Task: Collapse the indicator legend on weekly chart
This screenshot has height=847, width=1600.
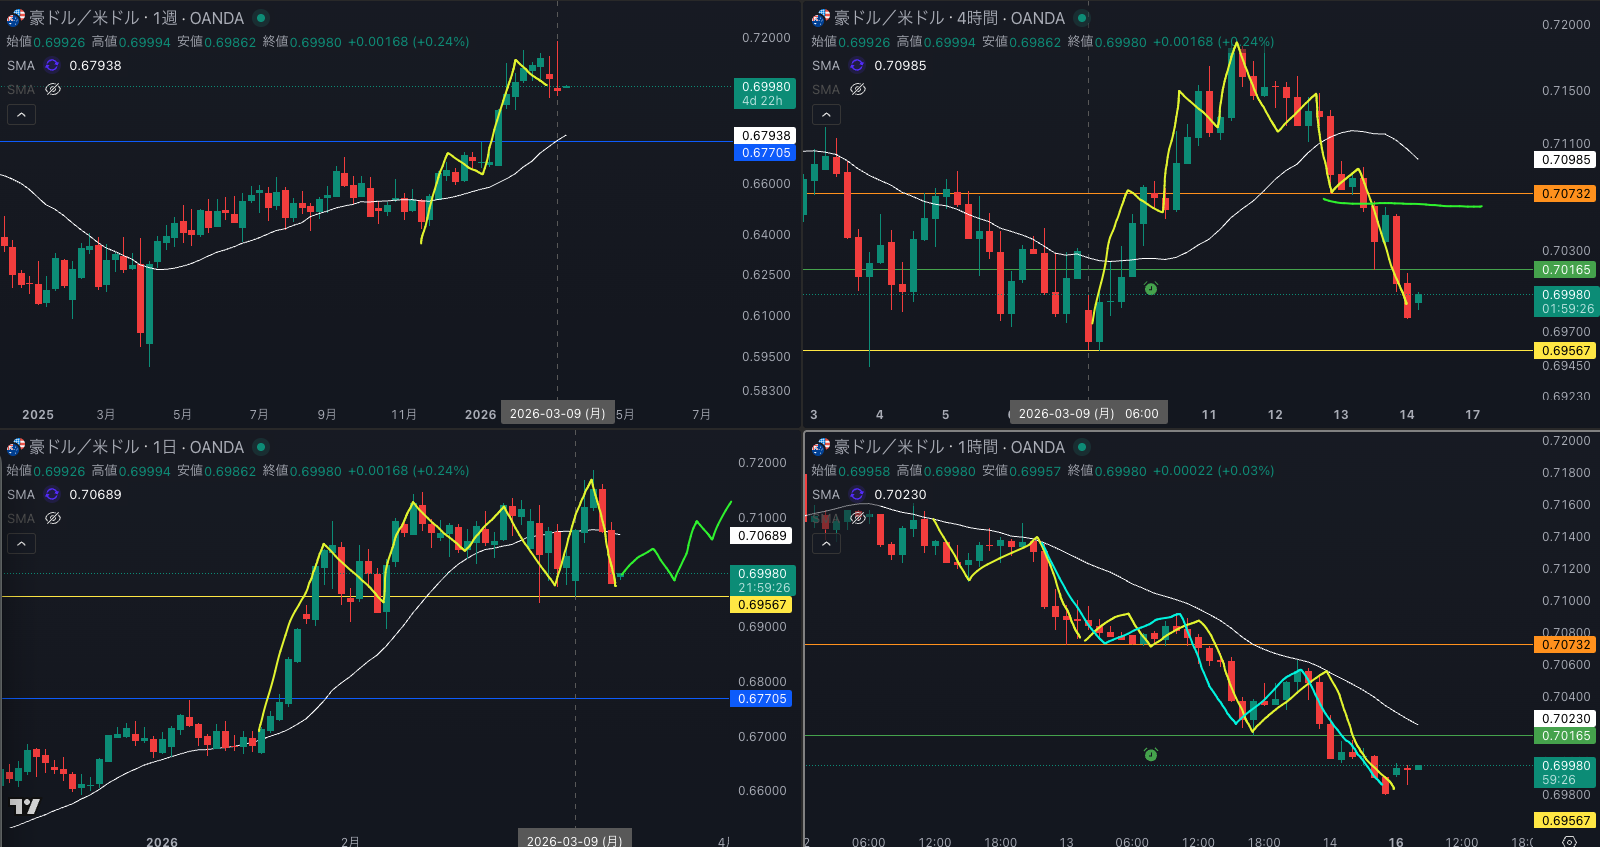Action: 21,114
